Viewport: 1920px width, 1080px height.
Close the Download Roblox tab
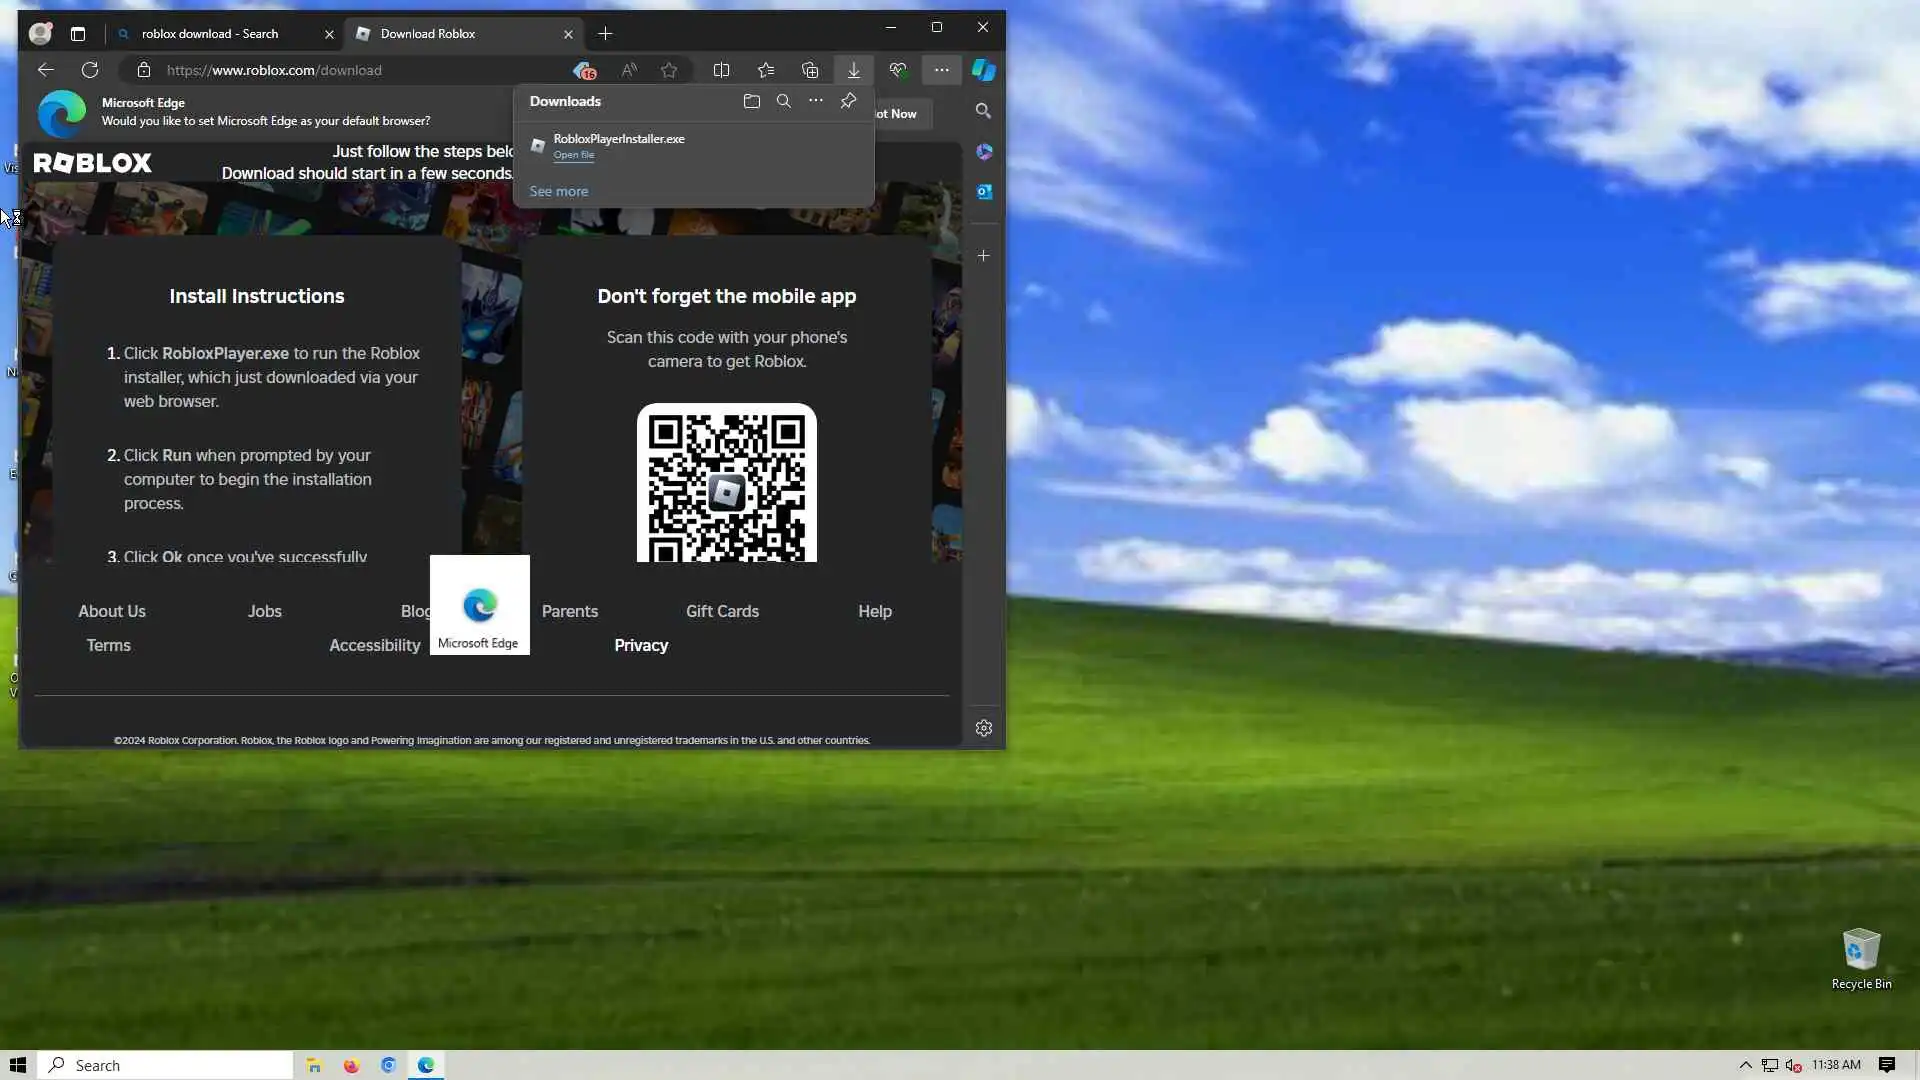point(568,34)
